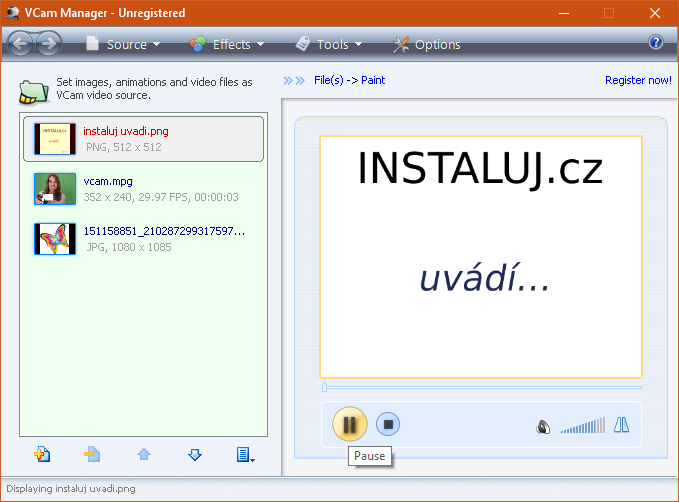The height and width of the screenshot is (502, 679).
Task: Open the playlist options list icon
Action: [245, 454]
